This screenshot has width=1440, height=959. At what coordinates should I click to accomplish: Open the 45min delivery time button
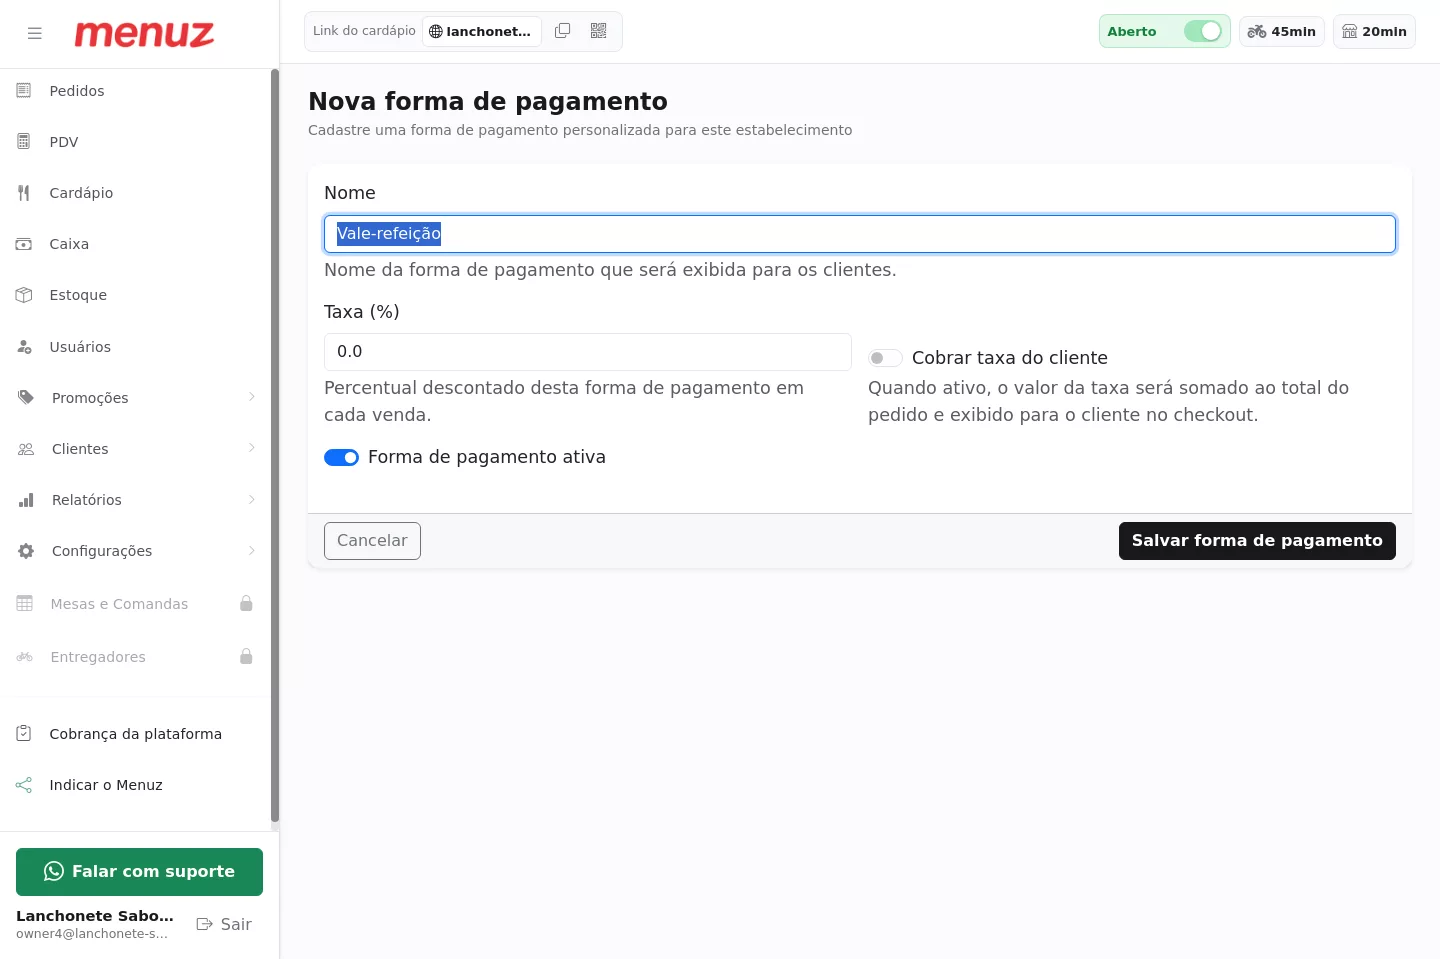[x=1282, y=31]
